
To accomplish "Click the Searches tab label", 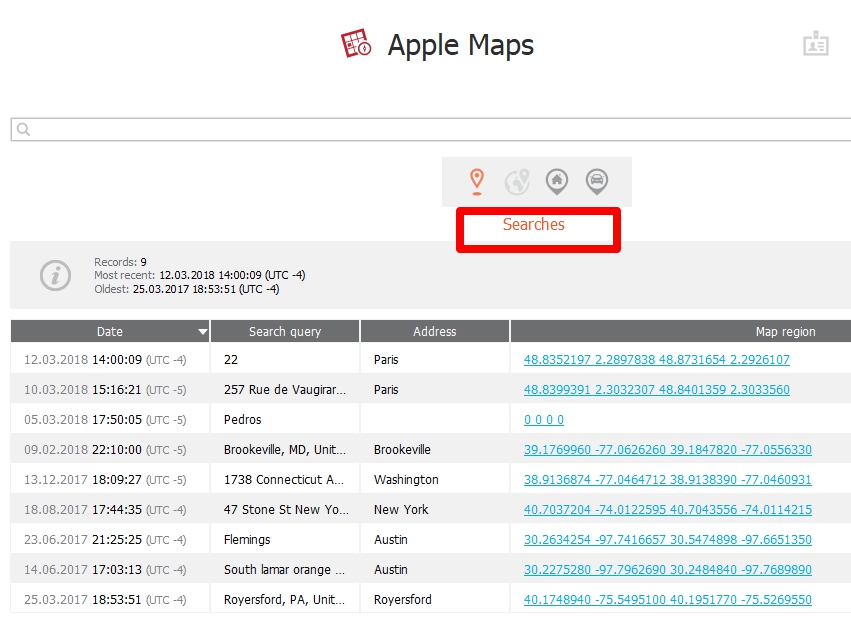I will [534, 224].
